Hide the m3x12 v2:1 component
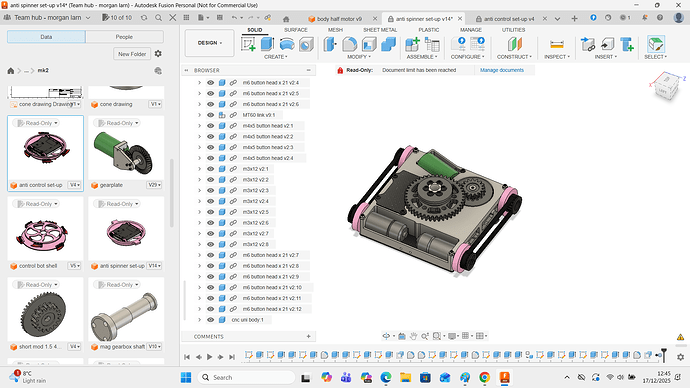 (x=210, y=168)
